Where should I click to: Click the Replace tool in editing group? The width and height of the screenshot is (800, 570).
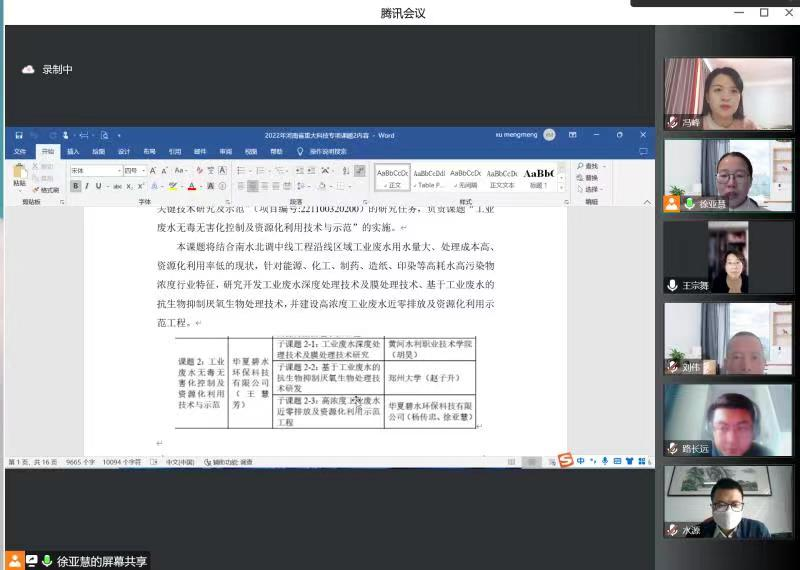(591, 178)
